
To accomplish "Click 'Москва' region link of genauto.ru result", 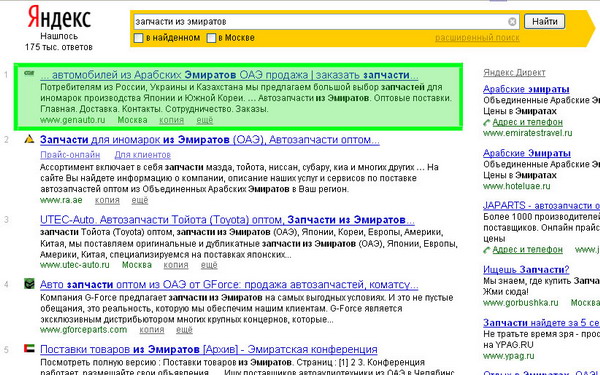I will (132, 120).
